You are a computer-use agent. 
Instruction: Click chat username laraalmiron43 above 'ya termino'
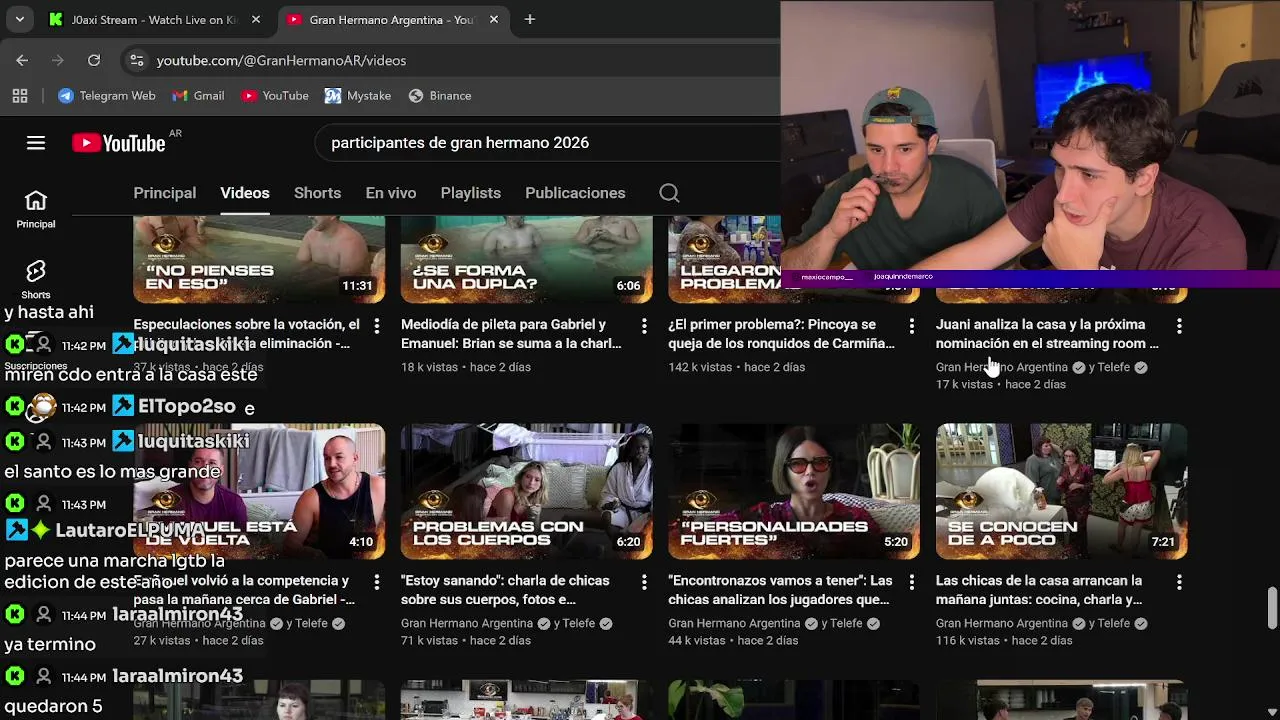click(x=177, y=614)
